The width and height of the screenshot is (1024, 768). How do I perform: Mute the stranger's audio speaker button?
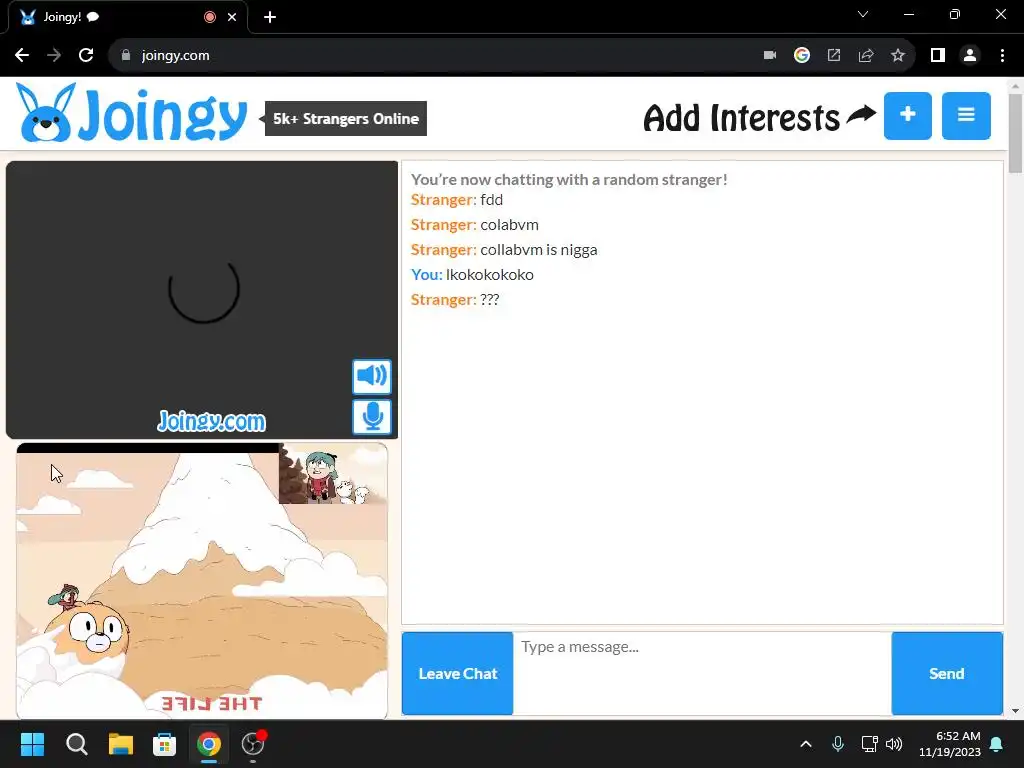372,376
